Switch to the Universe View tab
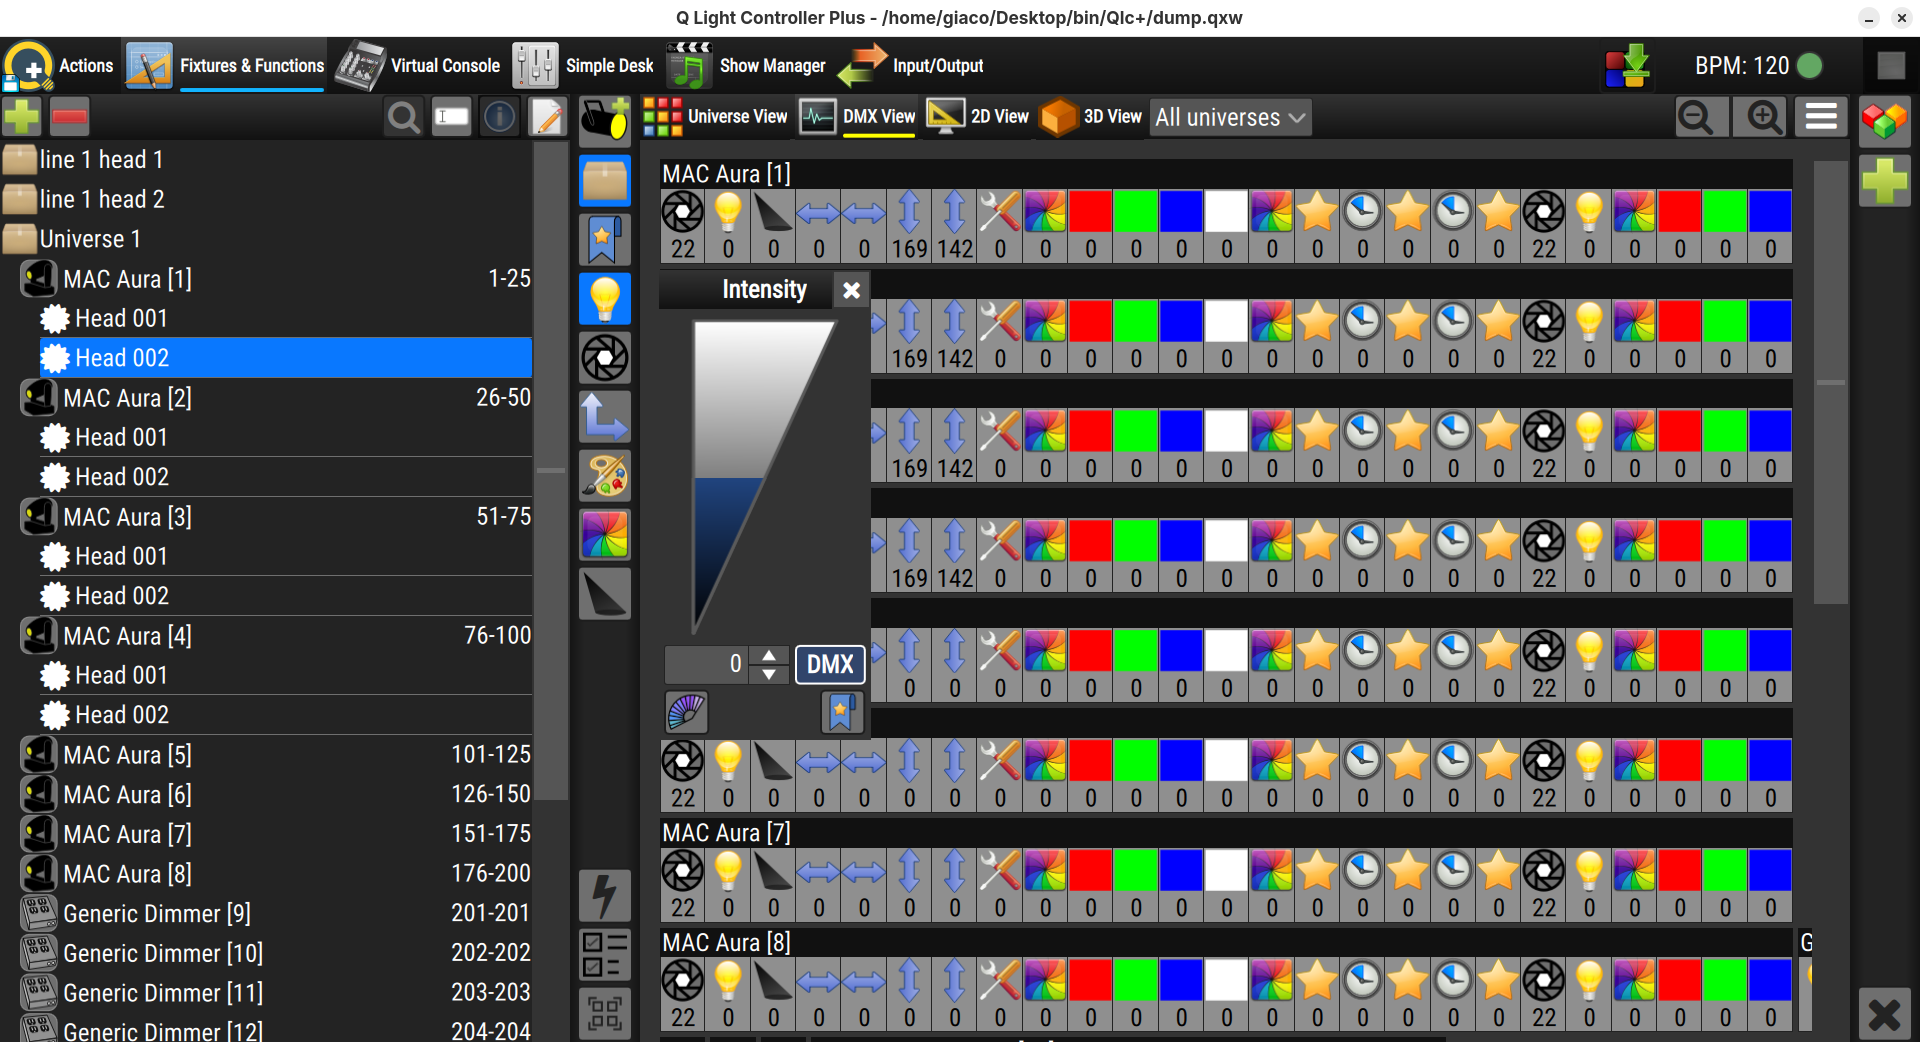Viewport: 1920px width, 1042px height. pos(716,117)
